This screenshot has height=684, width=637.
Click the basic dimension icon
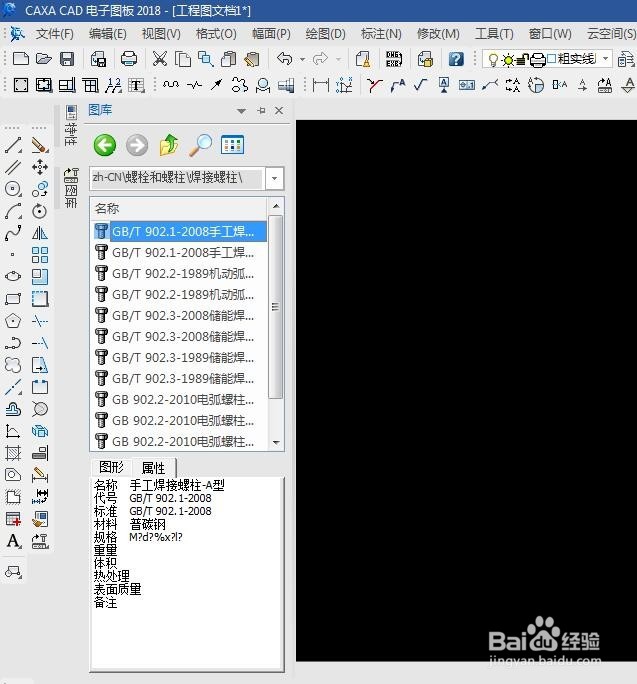coord(321,85)
